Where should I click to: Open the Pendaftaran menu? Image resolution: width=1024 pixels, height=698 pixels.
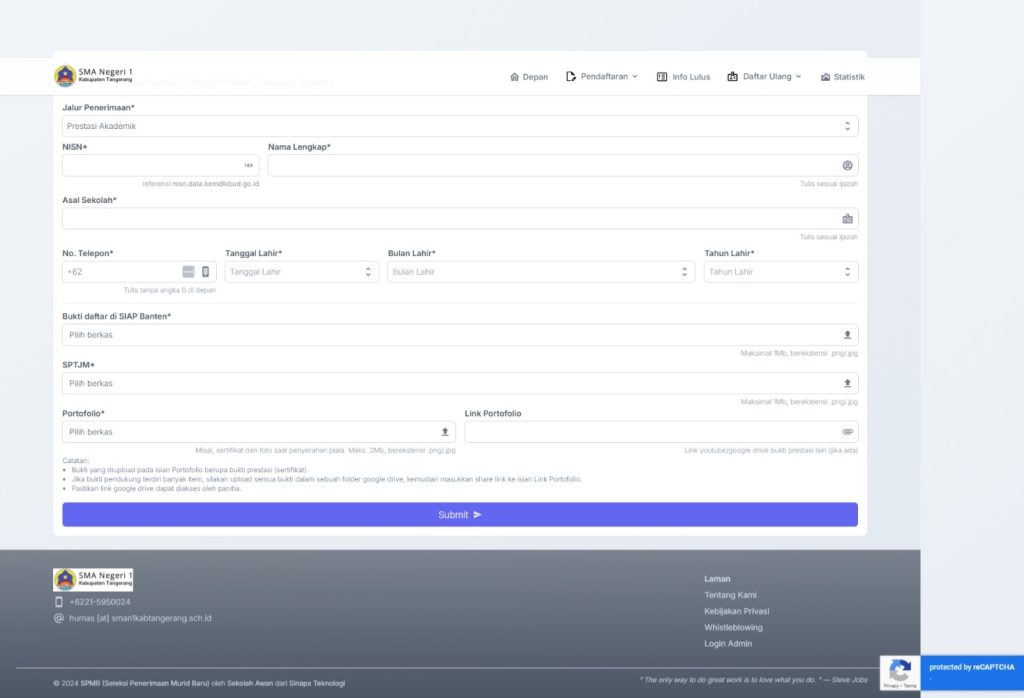click(x=602, y=77)
